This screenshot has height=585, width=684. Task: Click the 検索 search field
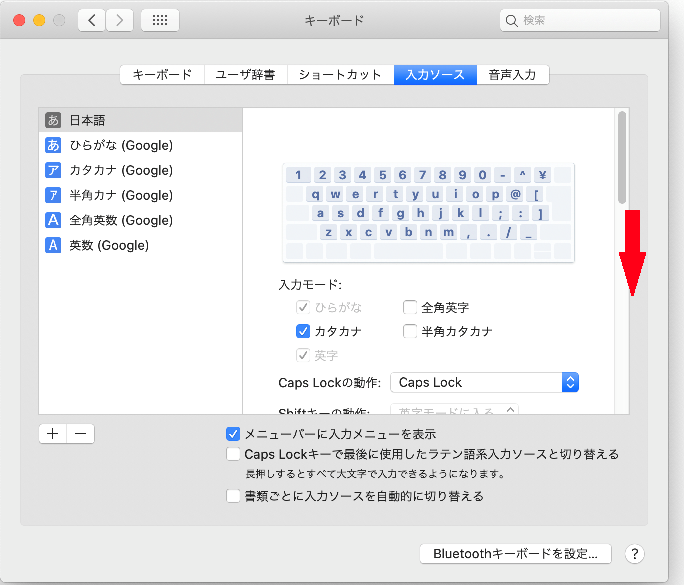[x=579, y=20]
